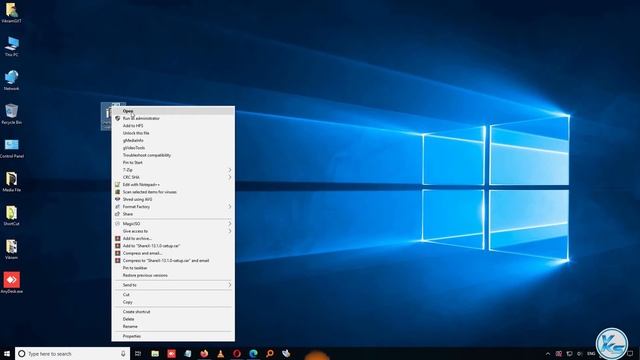
Task: Choose Restore previous versions
Action: 173,275
